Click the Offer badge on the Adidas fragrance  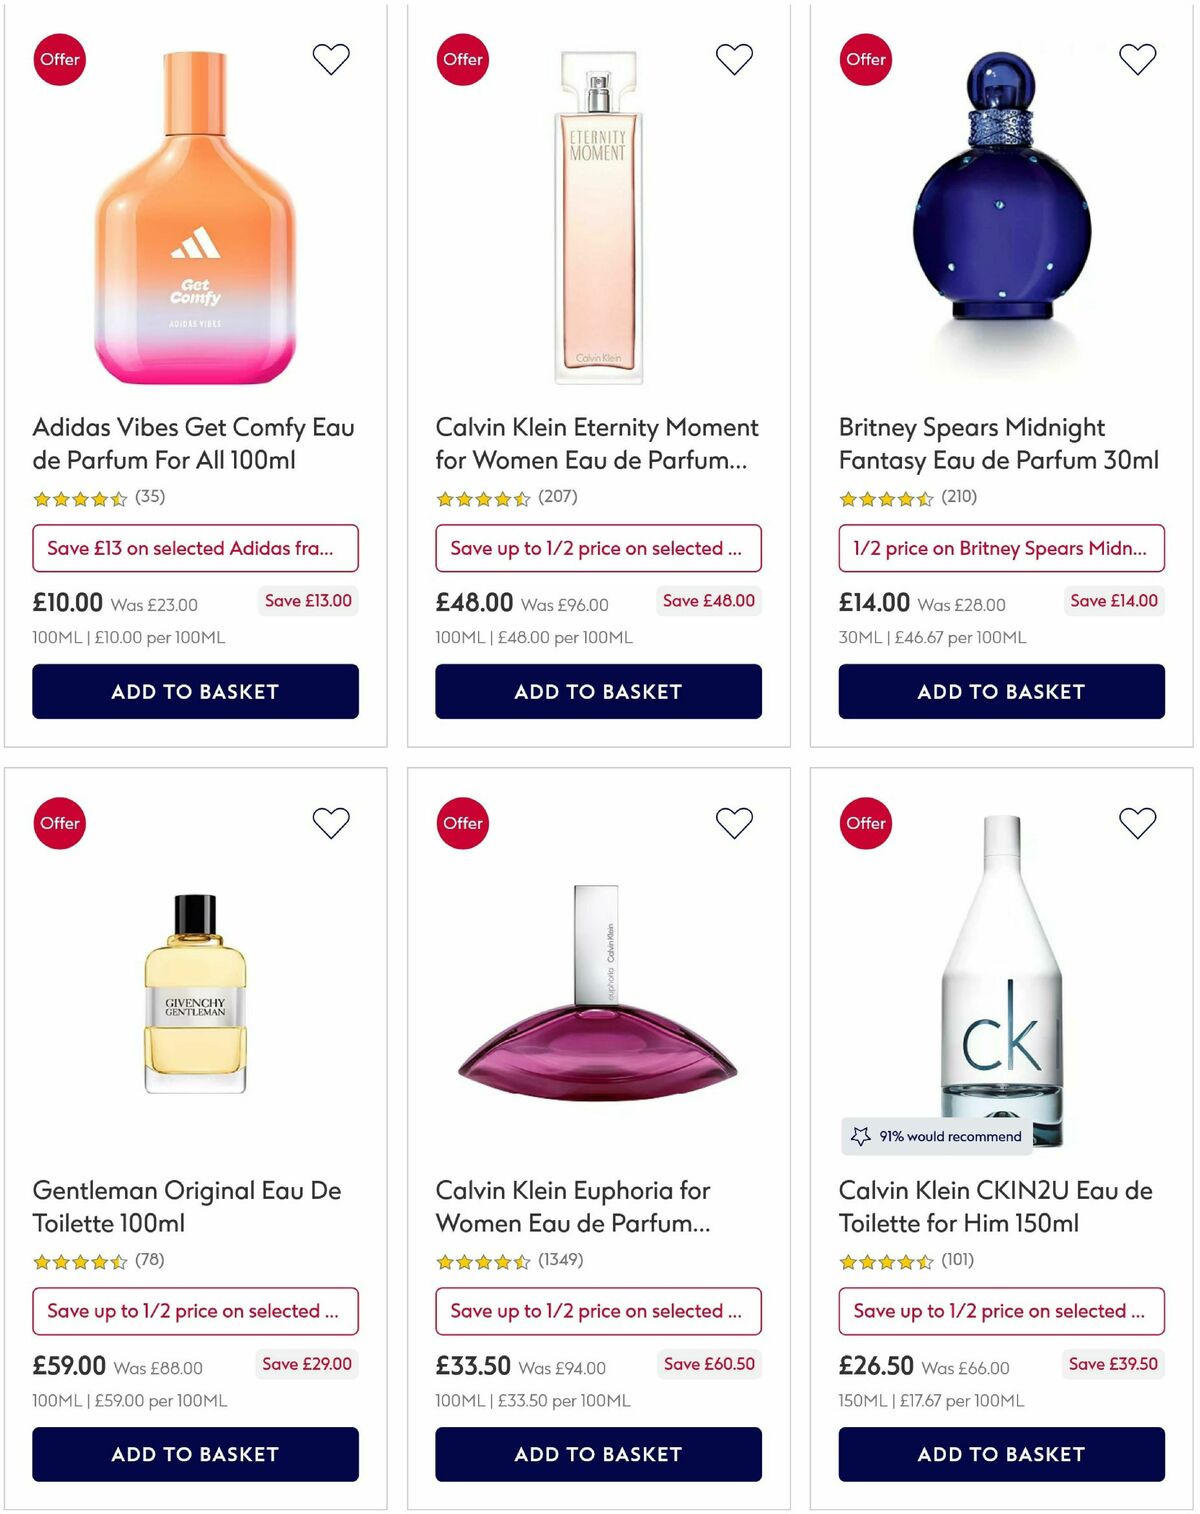[x=59, y=59]
